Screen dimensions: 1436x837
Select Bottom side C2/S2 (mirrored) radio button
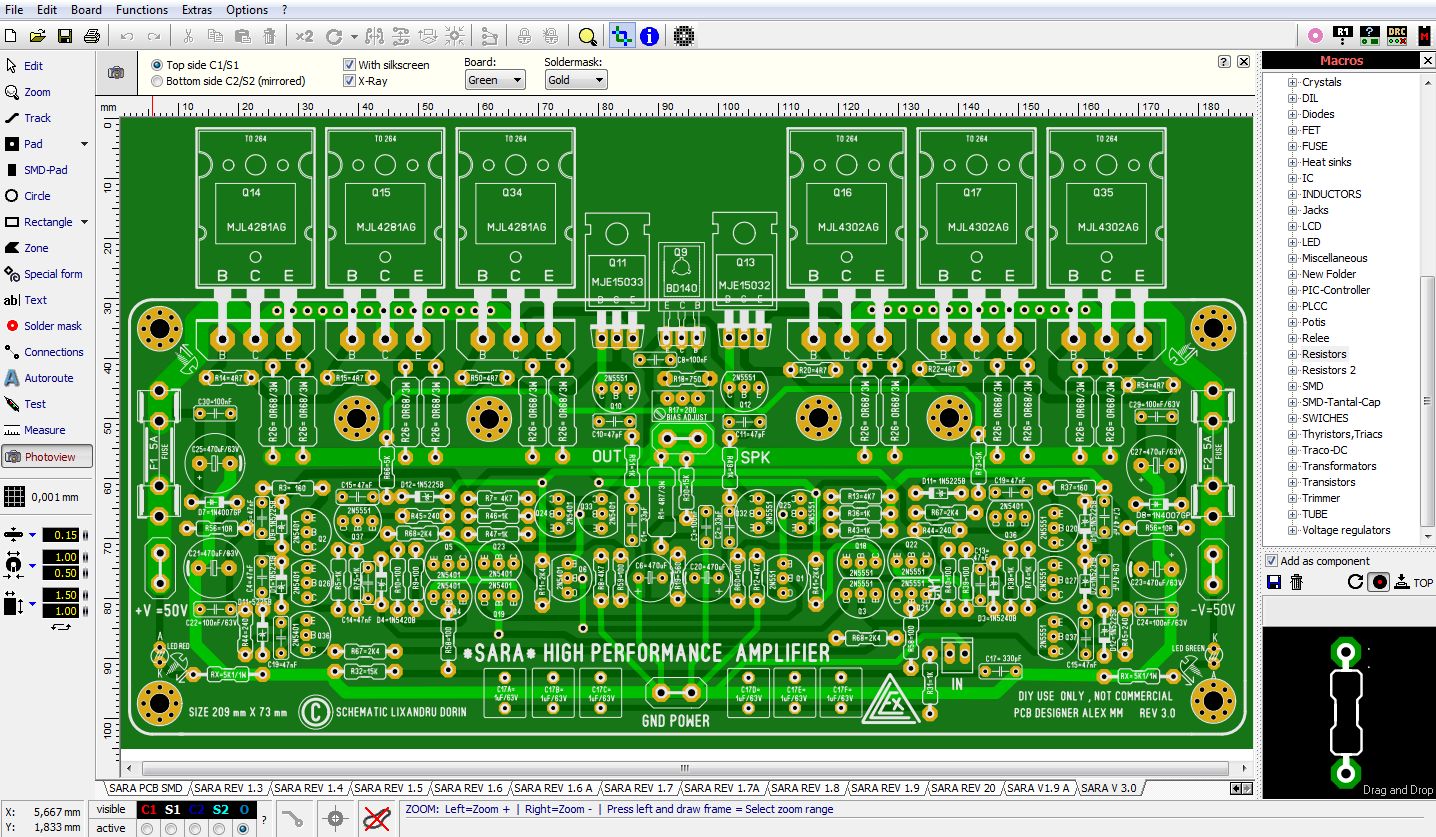156,81
